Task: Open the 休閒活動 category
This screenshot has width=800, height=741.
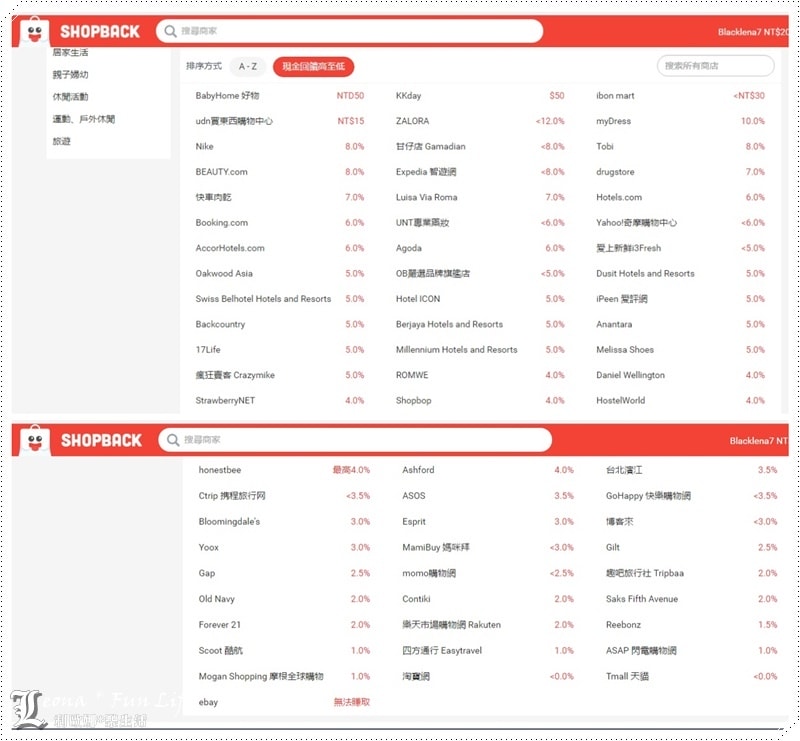Action: pos(70,97)
